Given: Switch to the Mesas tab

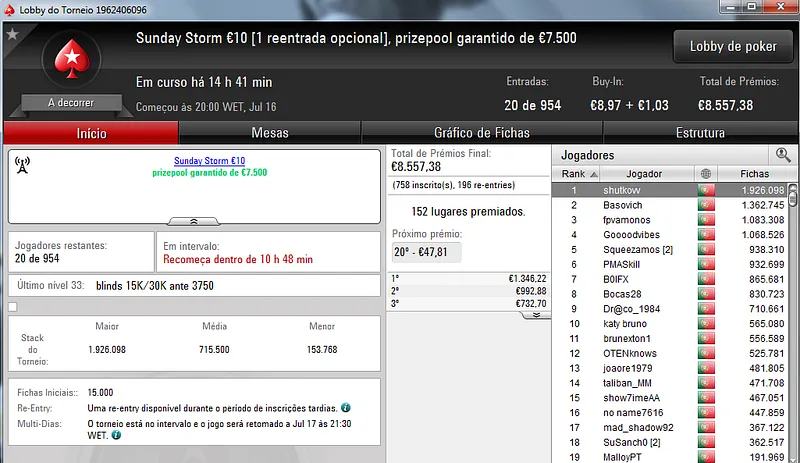Looking at the screenshot, I should pyautogui.click(x=270, y=133).
